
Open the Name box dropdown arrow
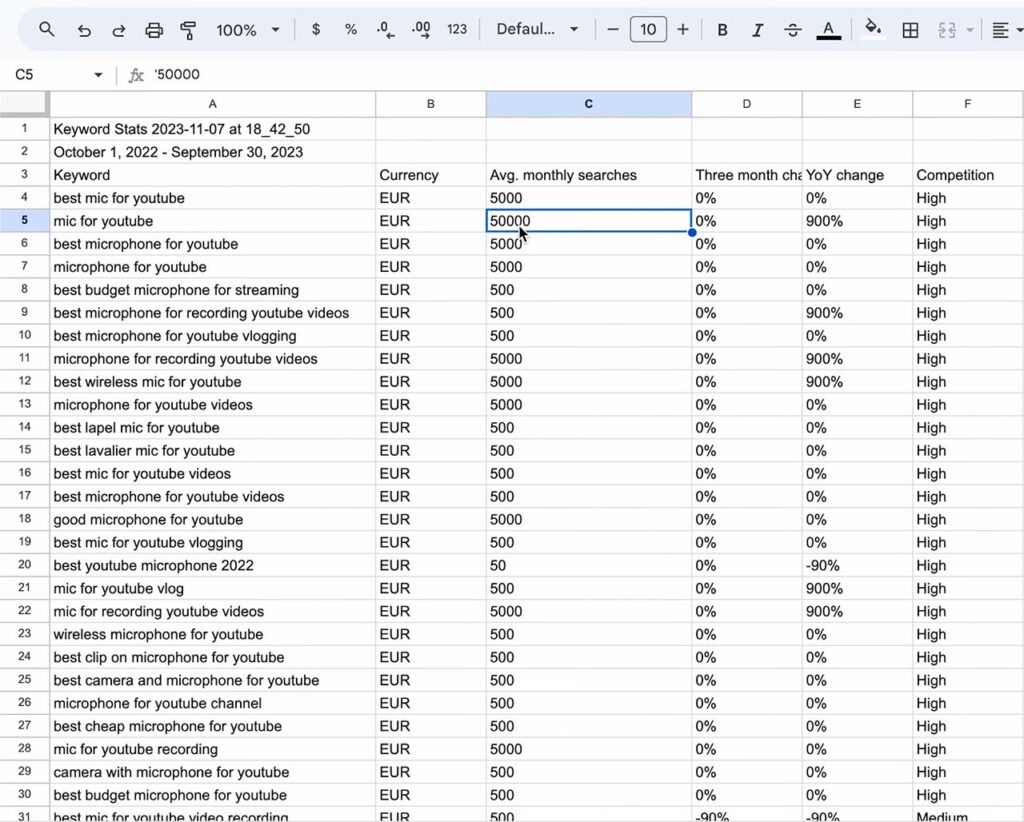[x=98, y=75]
